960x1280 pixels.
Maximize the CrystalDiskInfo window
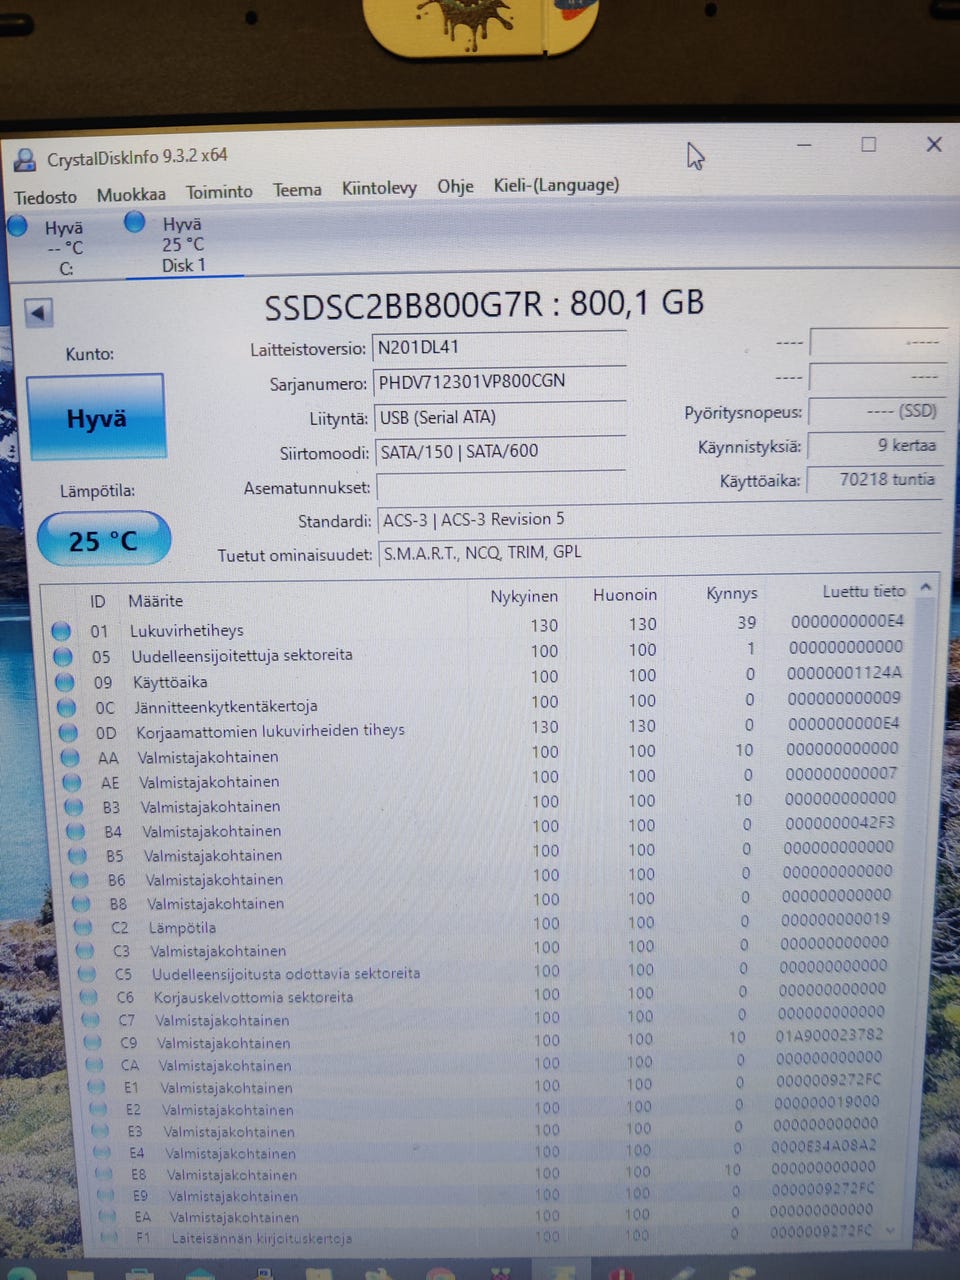[x=868, y=145]
